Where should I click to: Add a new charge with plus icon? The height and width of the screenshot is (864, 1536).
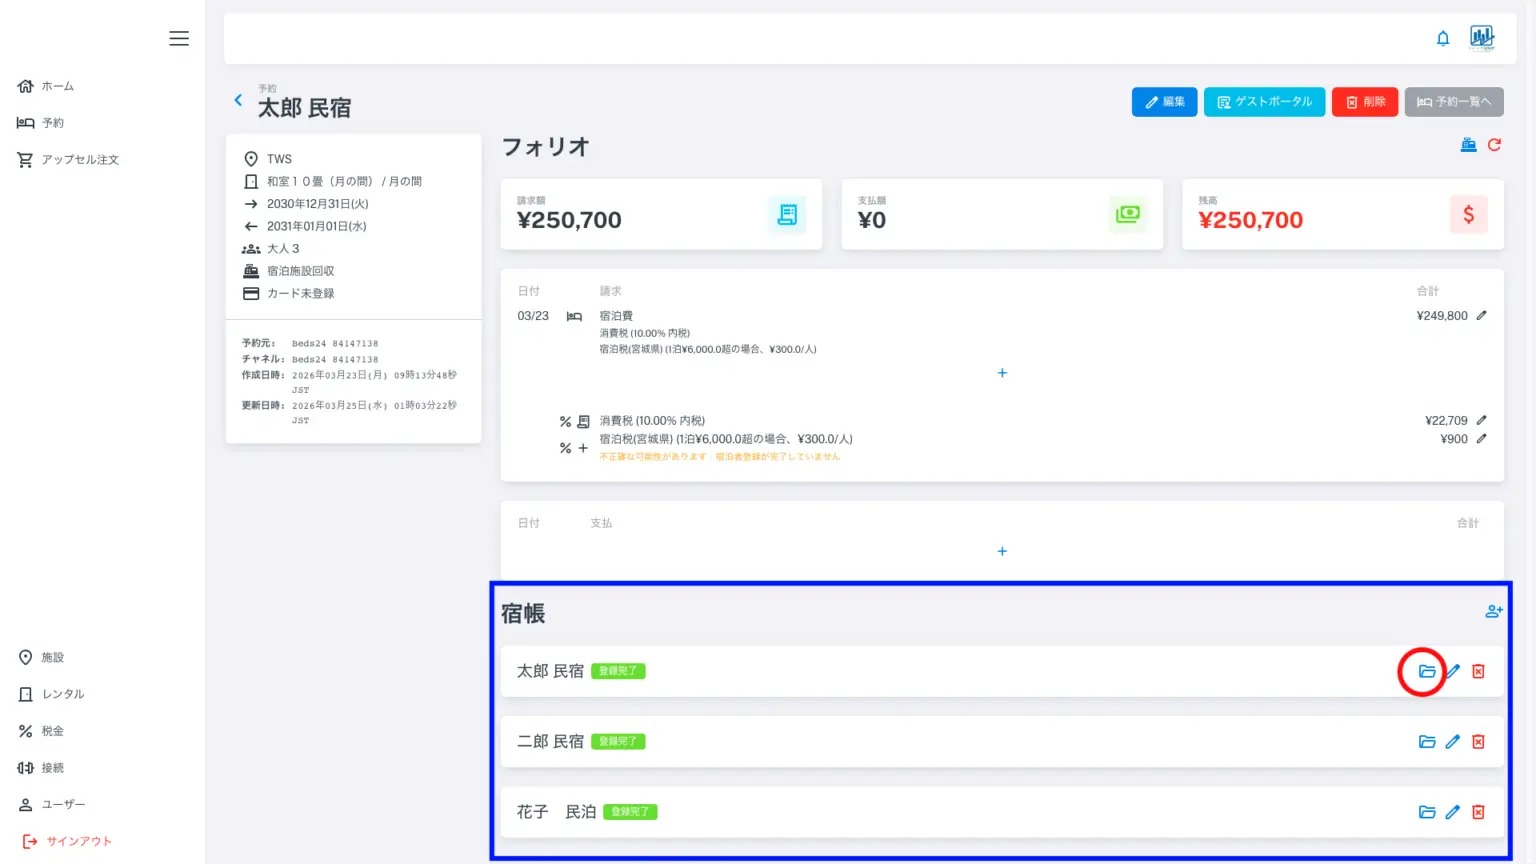[x=1002, y=373]
